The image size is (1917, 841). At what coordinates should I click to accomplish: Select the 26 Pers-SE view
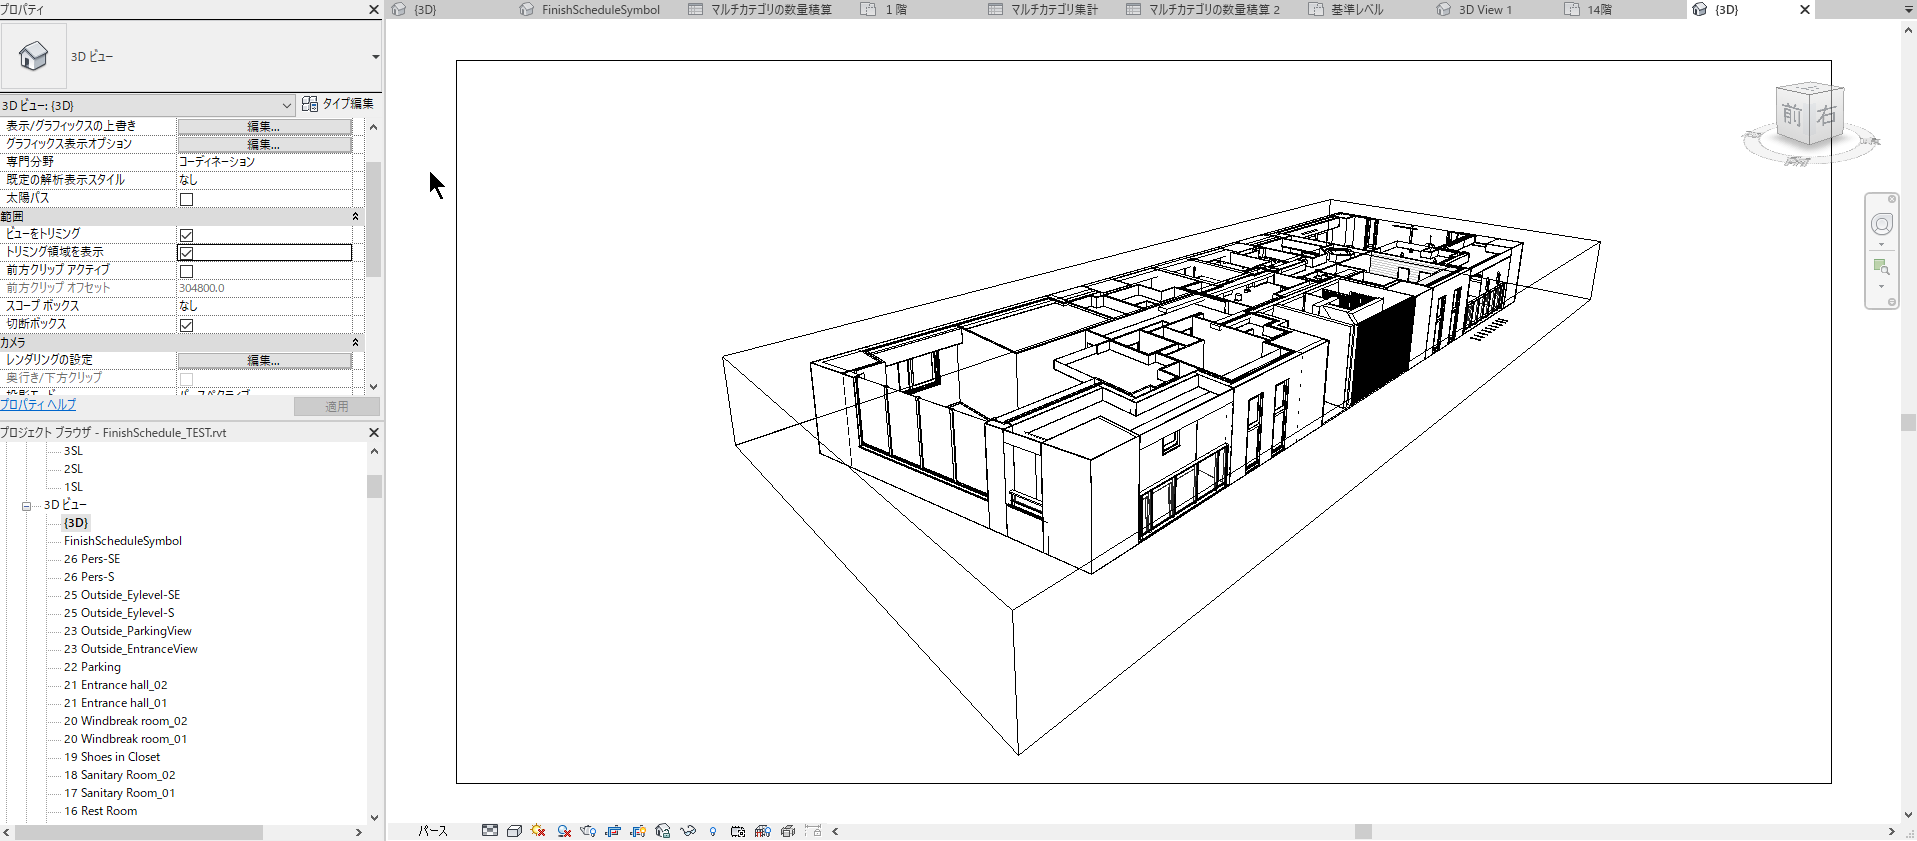coord(92,559)
